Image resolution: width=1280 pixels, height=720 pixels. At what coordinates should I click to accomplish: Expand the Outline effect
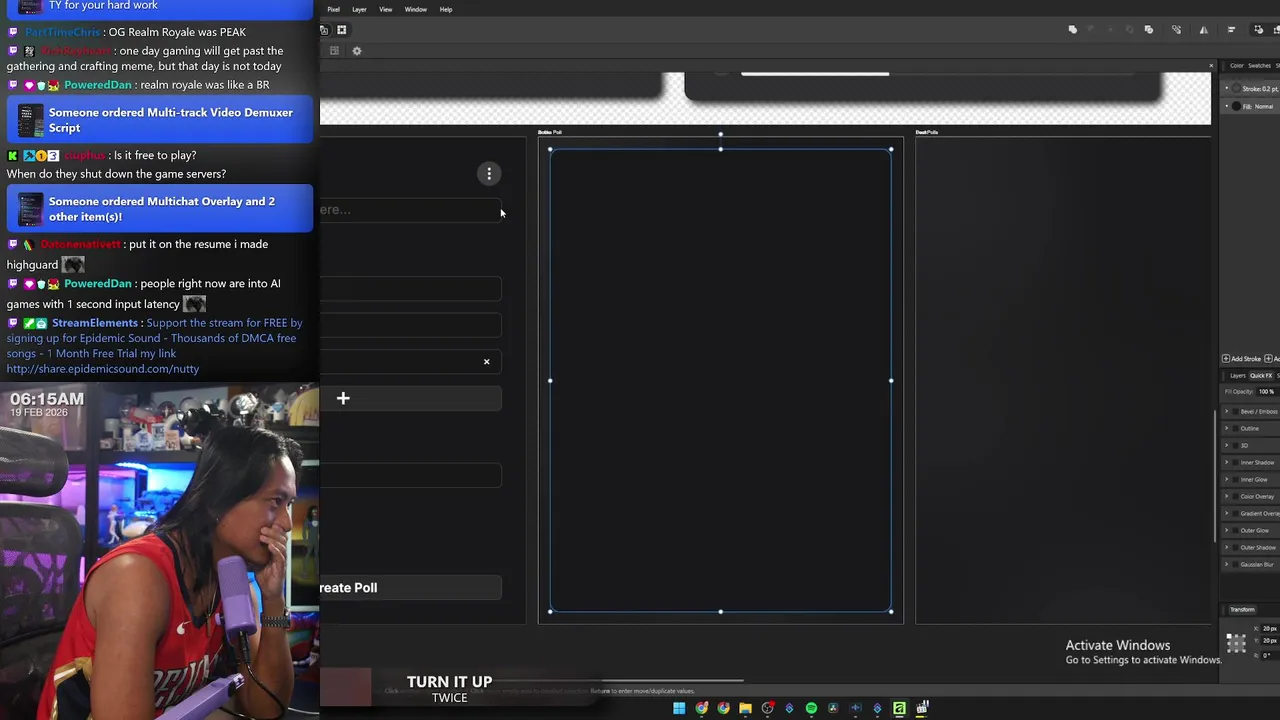point(1227,429)
